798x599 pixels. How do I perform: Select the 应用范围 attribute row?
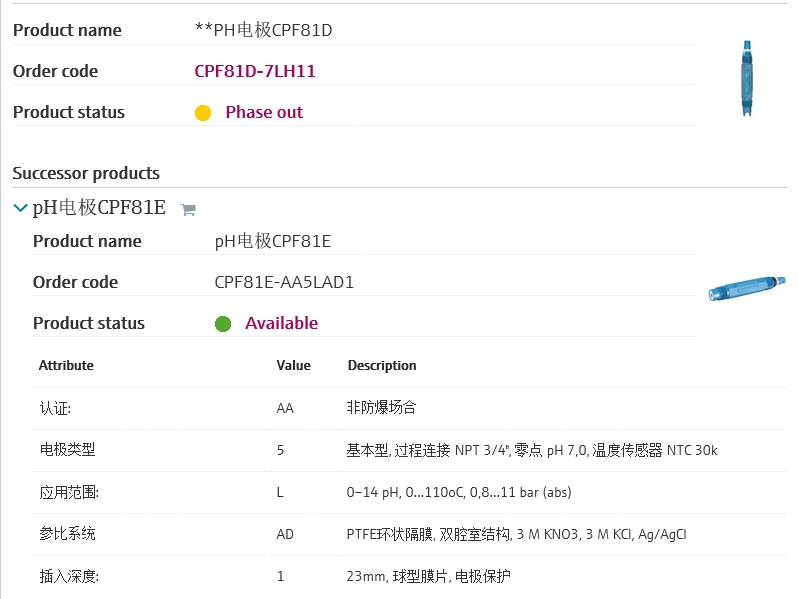[69, 492]
